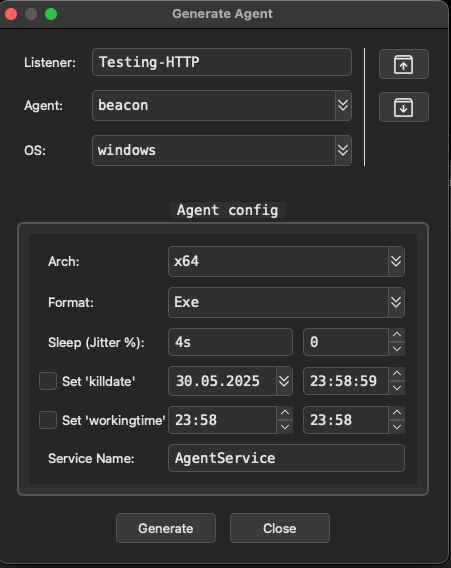Click the Sleep field containing 4s
Viewport: 451px width, 568px height.
(230, 342)
